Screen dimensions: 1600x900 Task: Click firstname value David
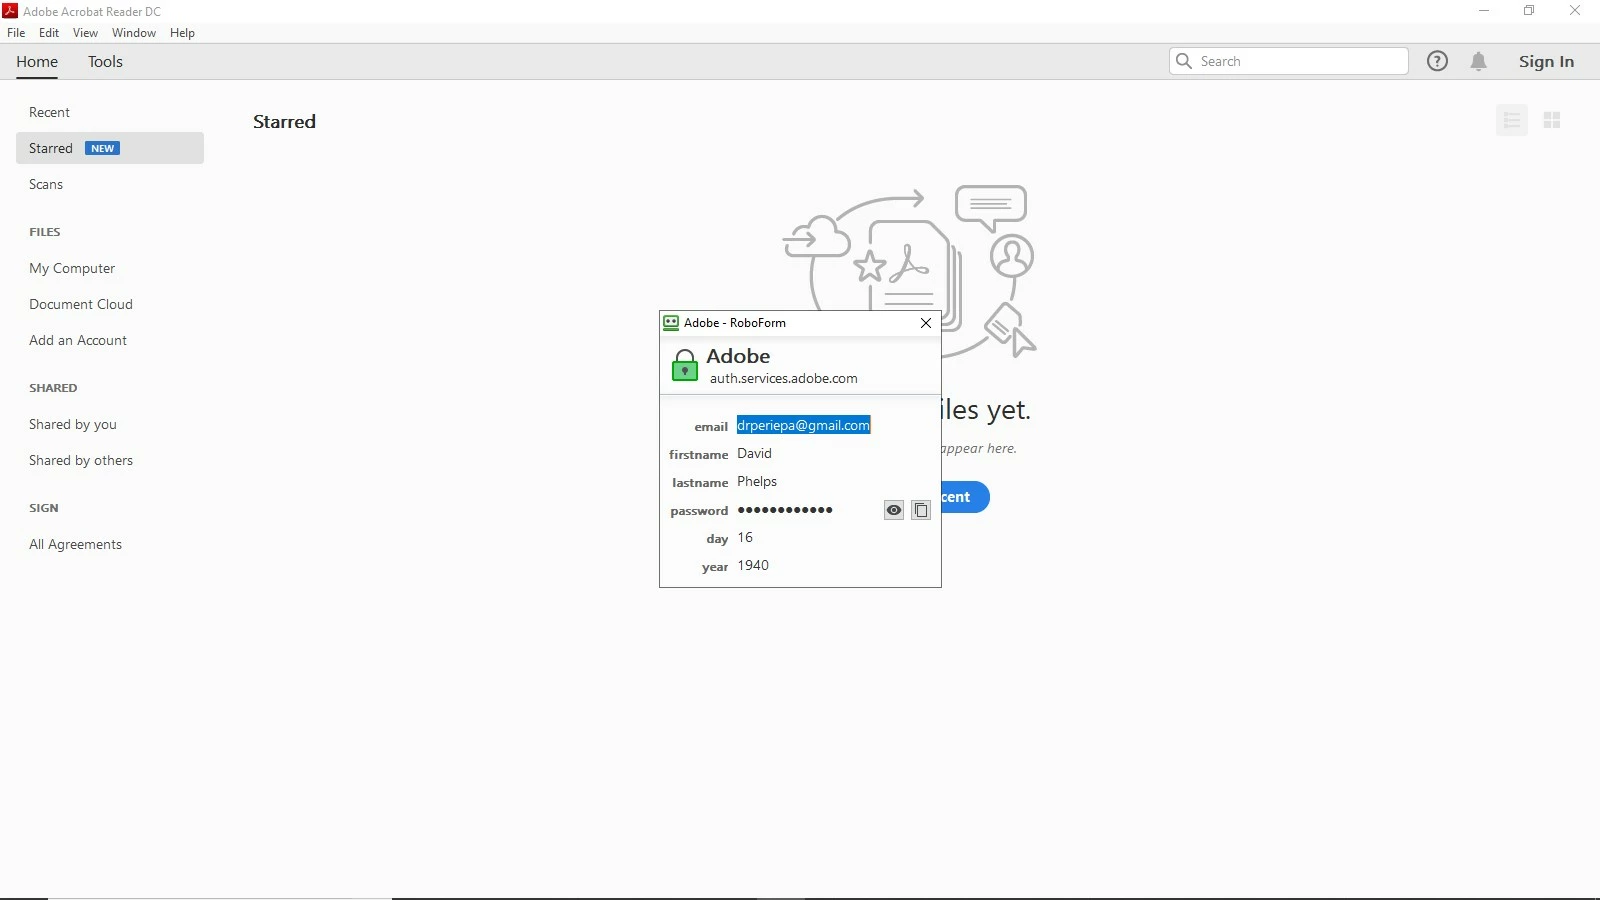click(754, 453)
